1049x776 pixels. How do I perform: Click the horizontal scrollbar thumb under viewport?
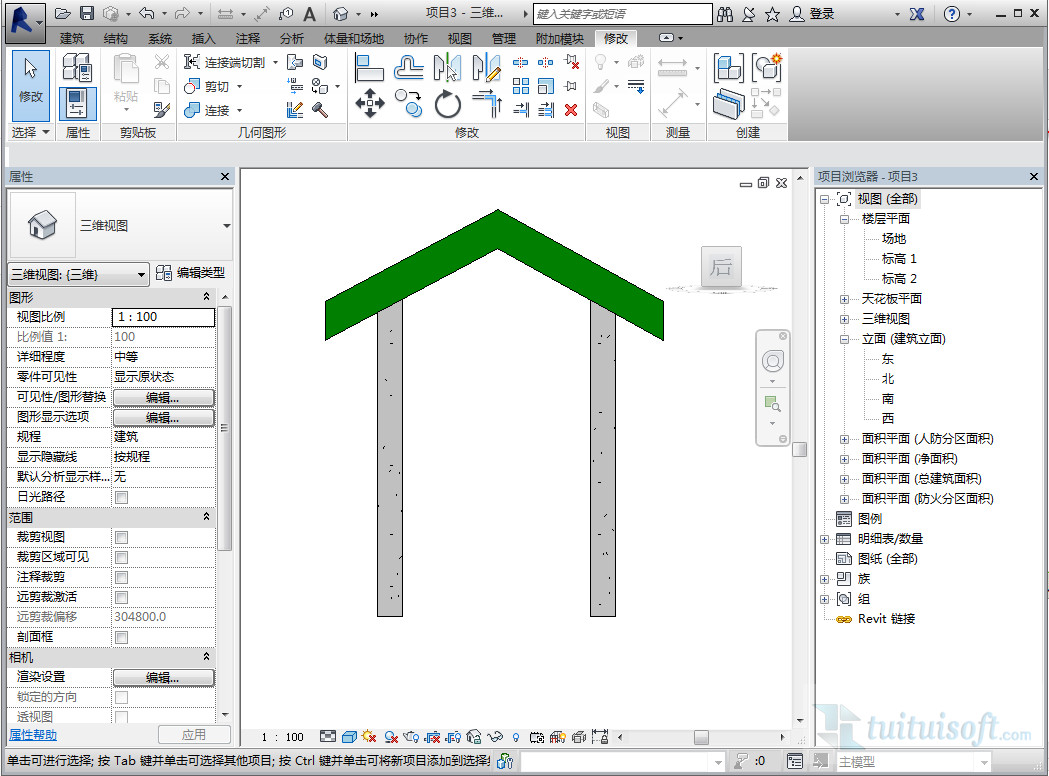pos(701,737)
